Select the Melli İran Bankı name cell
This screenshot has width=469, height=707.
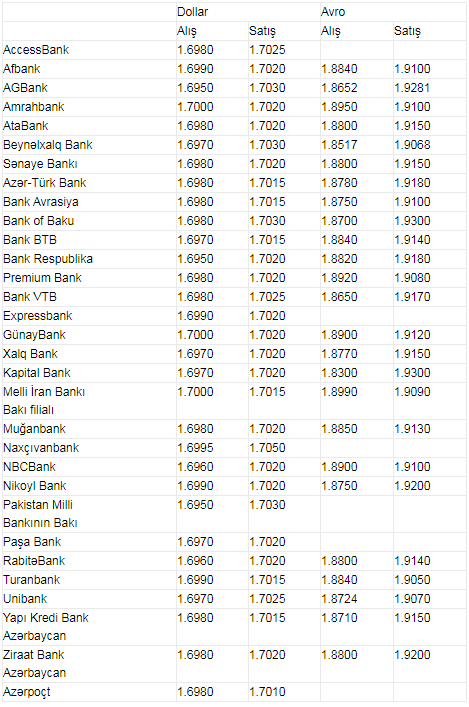click(x=44, y=400)
